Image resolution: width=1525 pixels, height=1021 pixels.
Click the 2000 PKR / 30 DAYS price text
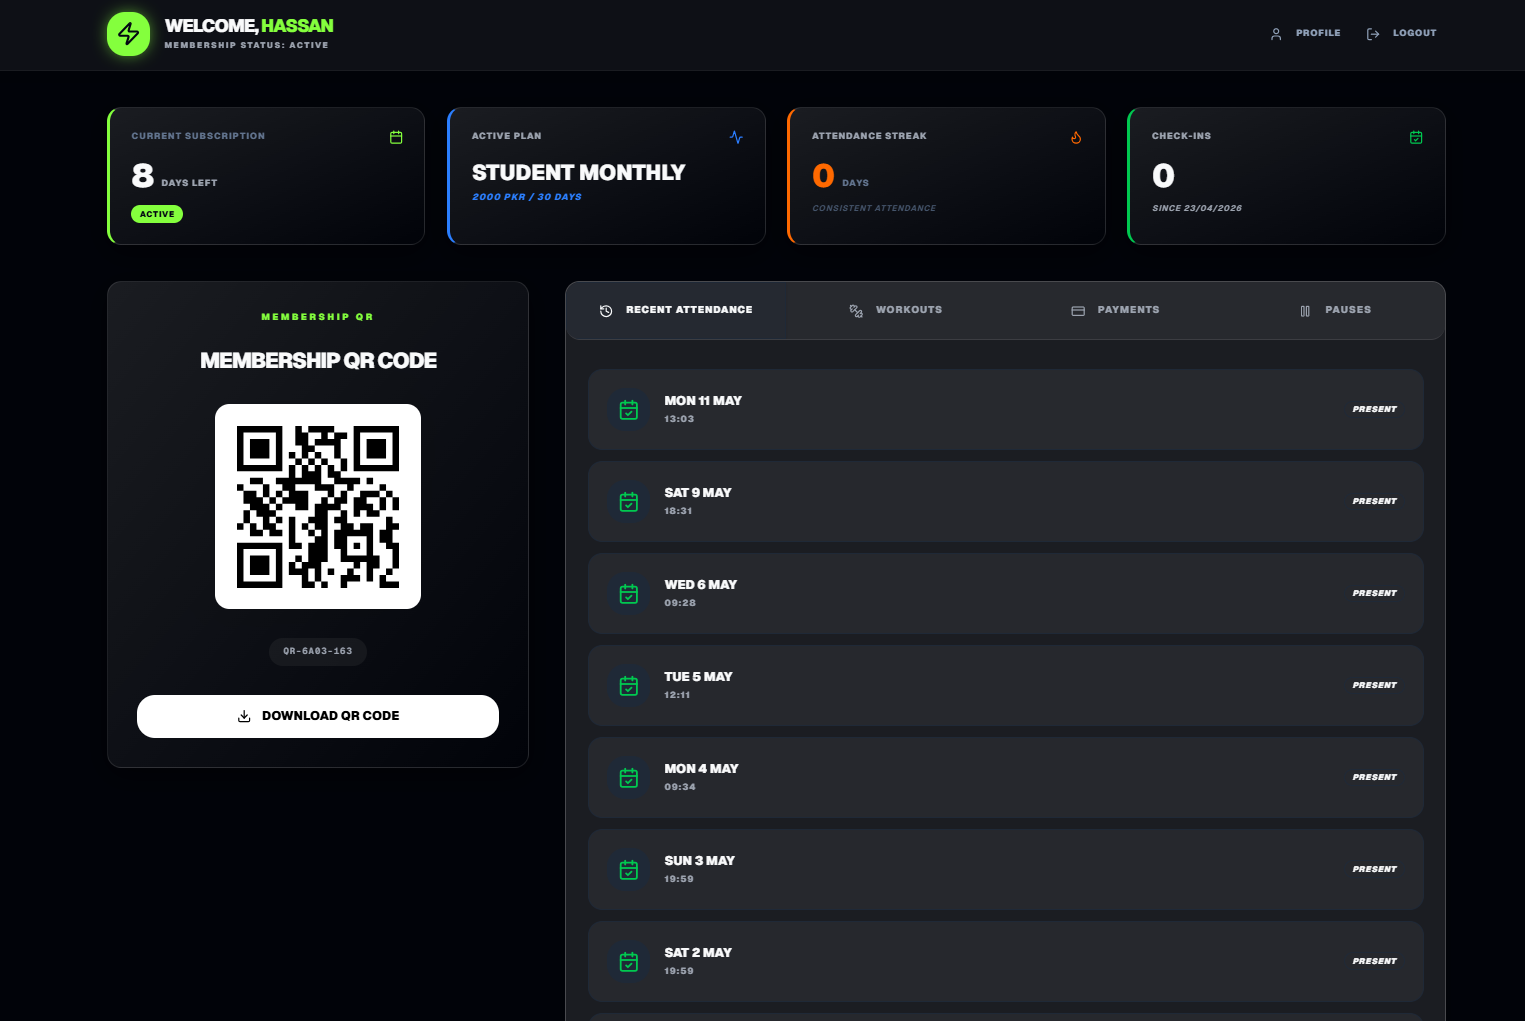click(527, 197)
